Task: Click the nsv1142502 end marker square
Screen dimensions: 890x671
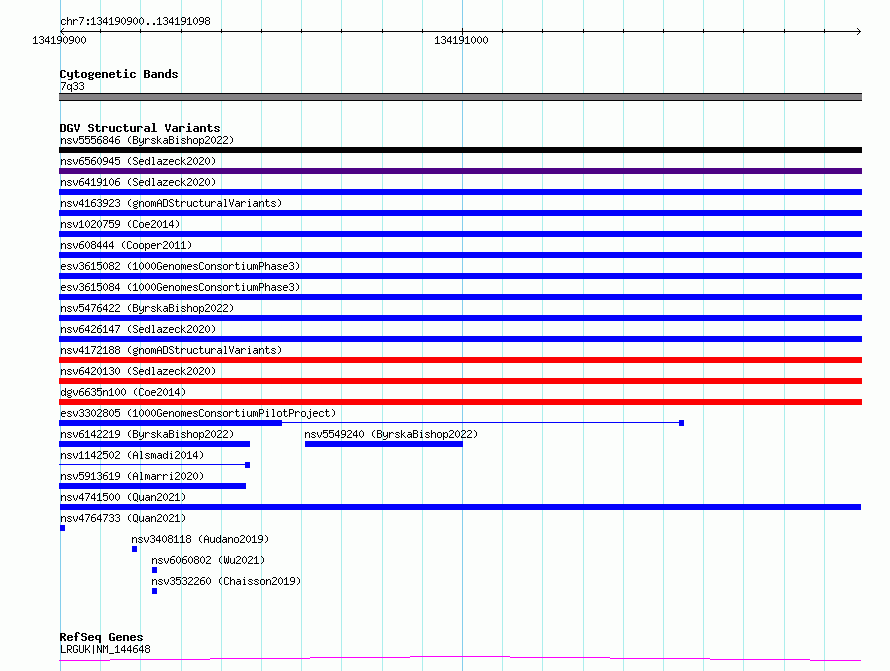Action: [247, 465]
